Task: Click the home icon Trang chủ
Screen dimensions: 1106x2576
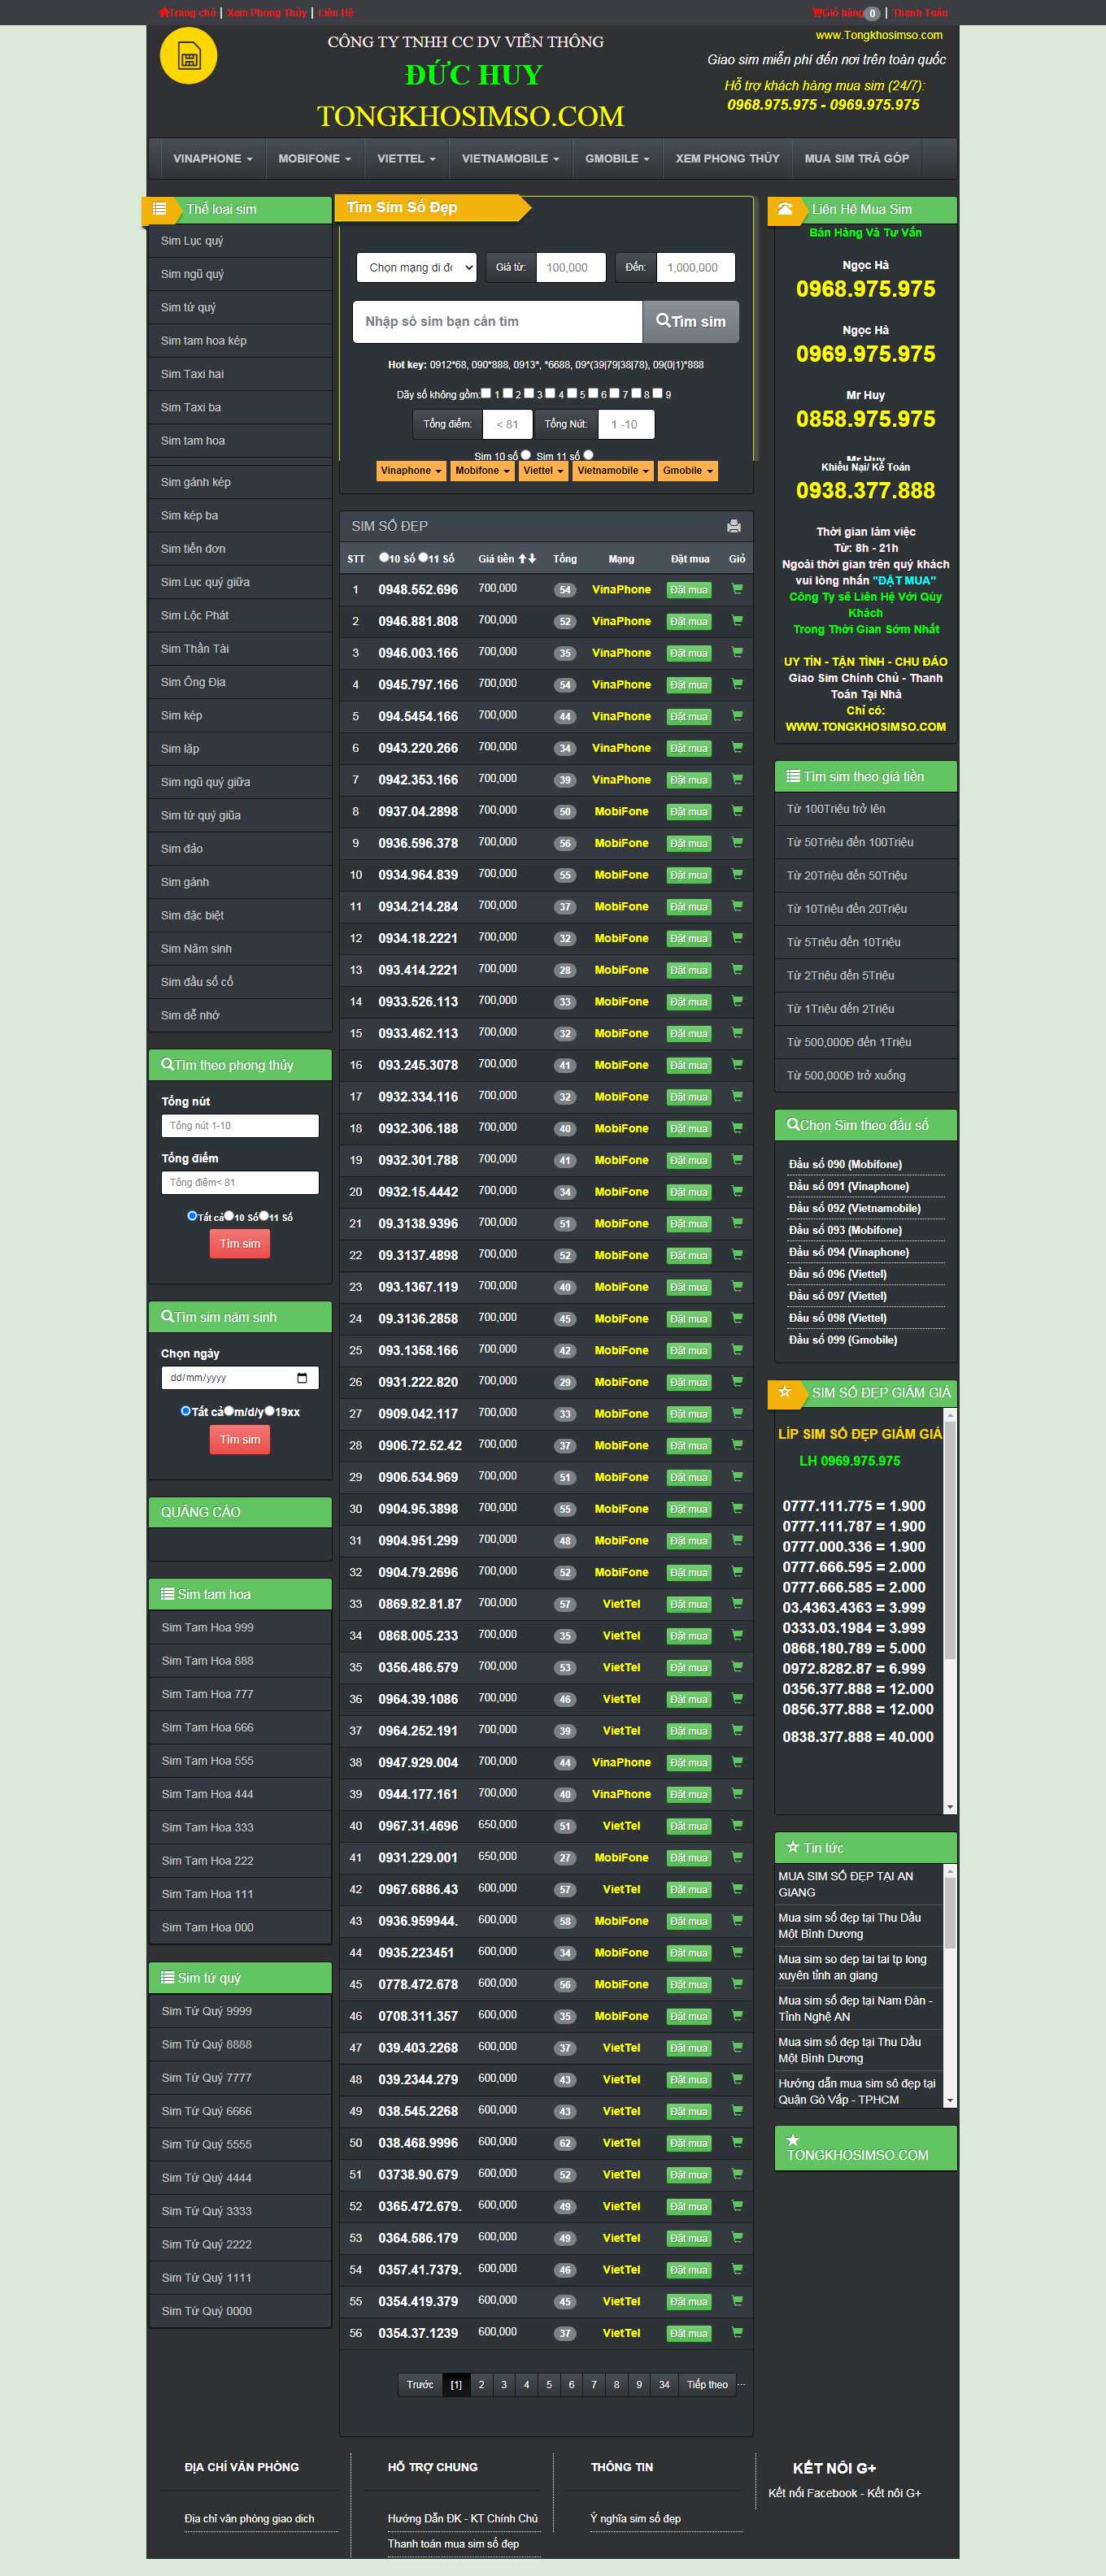Action: [164, 13]
